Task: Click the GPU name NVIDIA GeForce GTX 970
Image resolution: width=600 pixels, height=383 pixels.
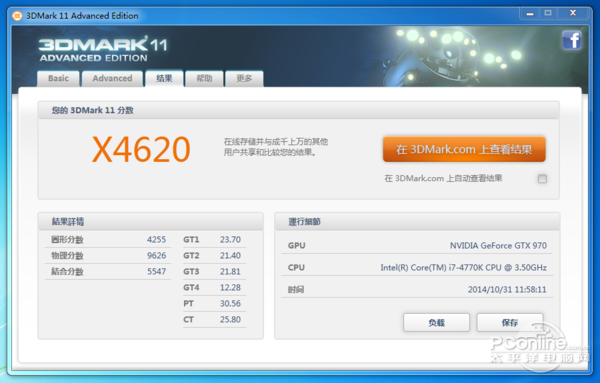Action: coord(498,245)
